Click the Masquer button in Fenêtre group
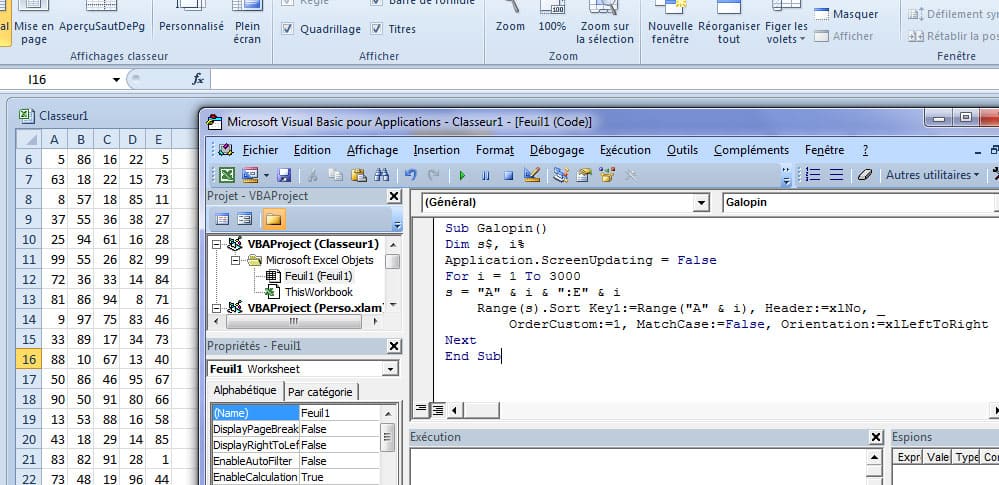The height and width of the screenshot is (485, 999). click(846, 15)
